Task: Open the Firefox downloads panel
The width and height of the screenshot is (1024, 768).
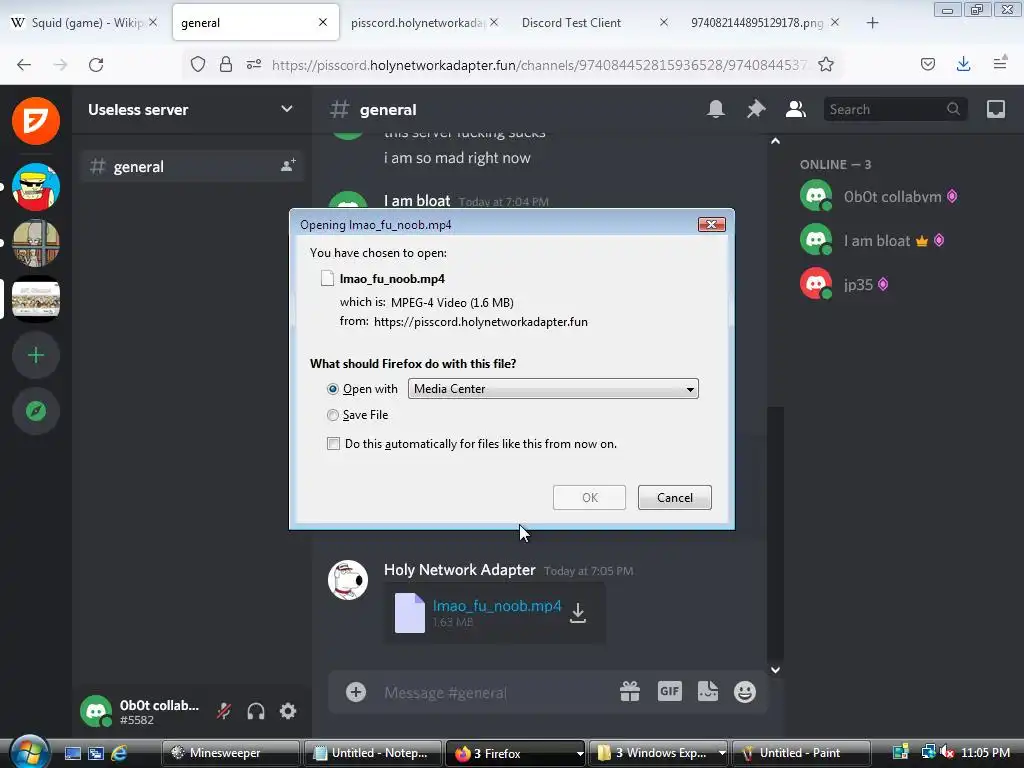Action: coord(963,64)
